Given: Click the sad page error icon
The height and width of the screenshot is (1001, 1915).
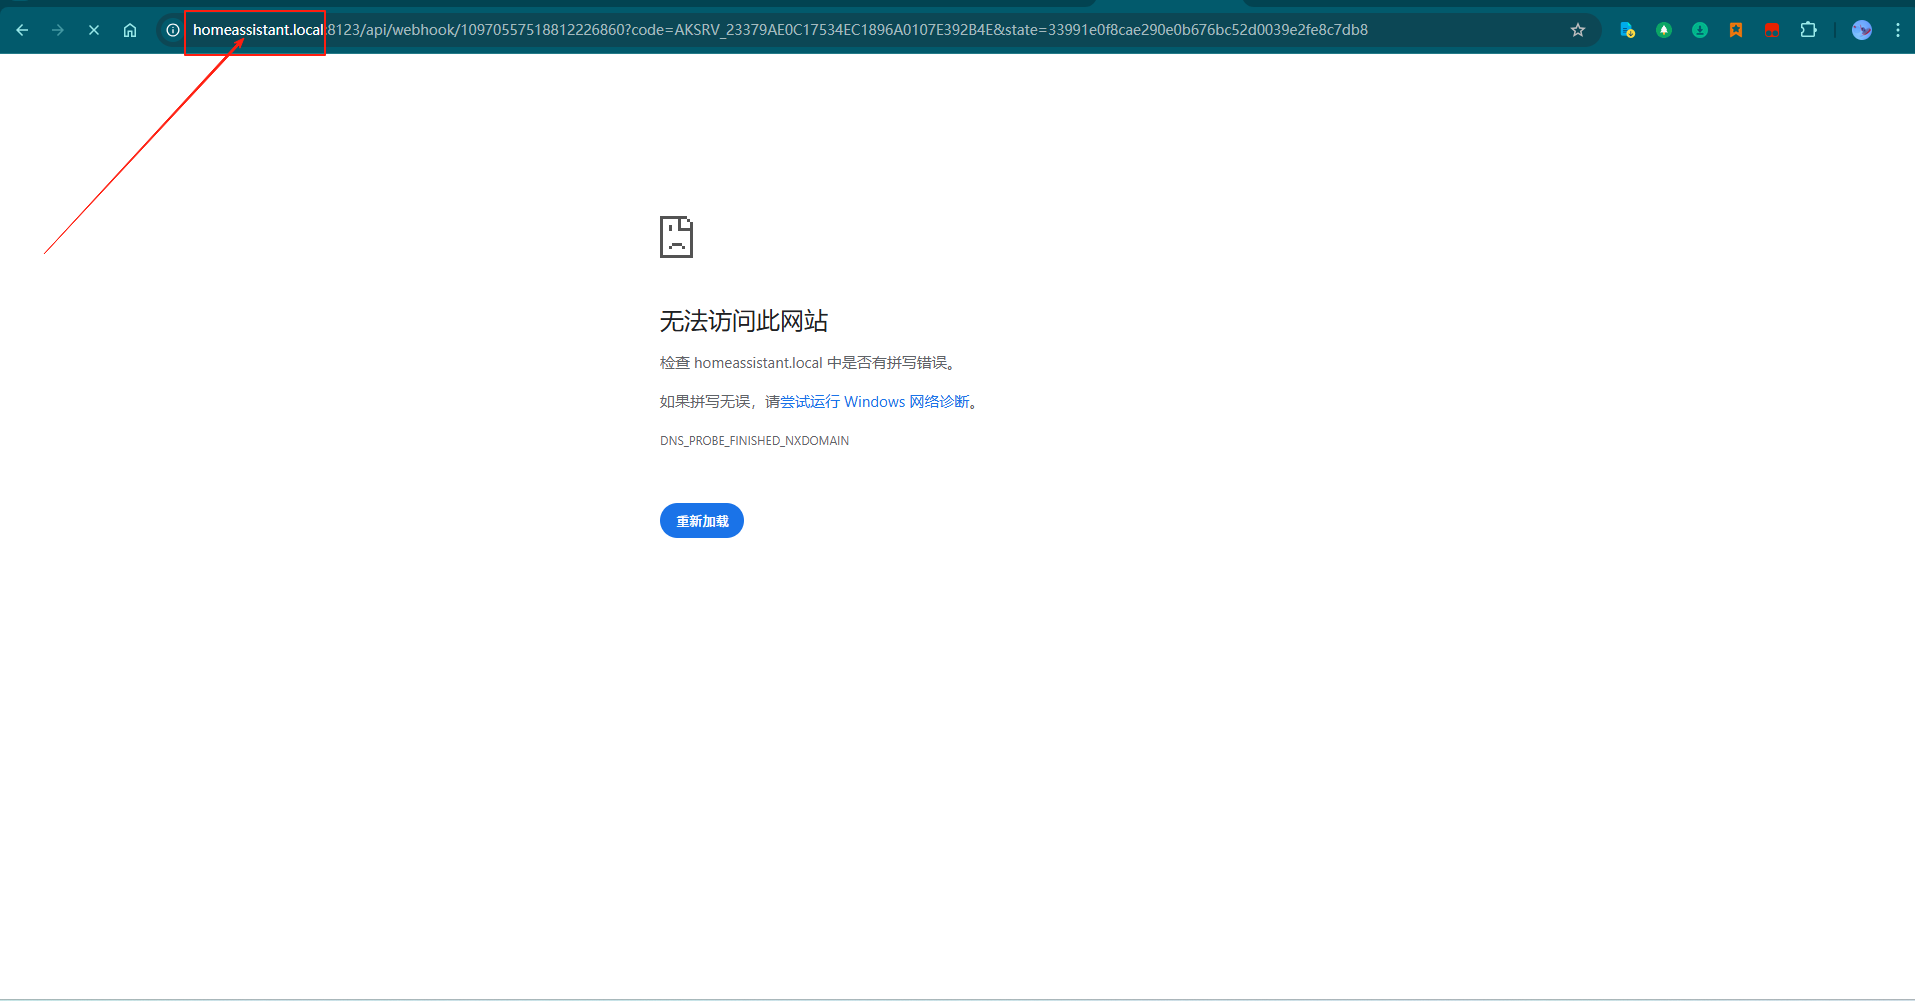Looking at the screenshot, I should [676, 237].
